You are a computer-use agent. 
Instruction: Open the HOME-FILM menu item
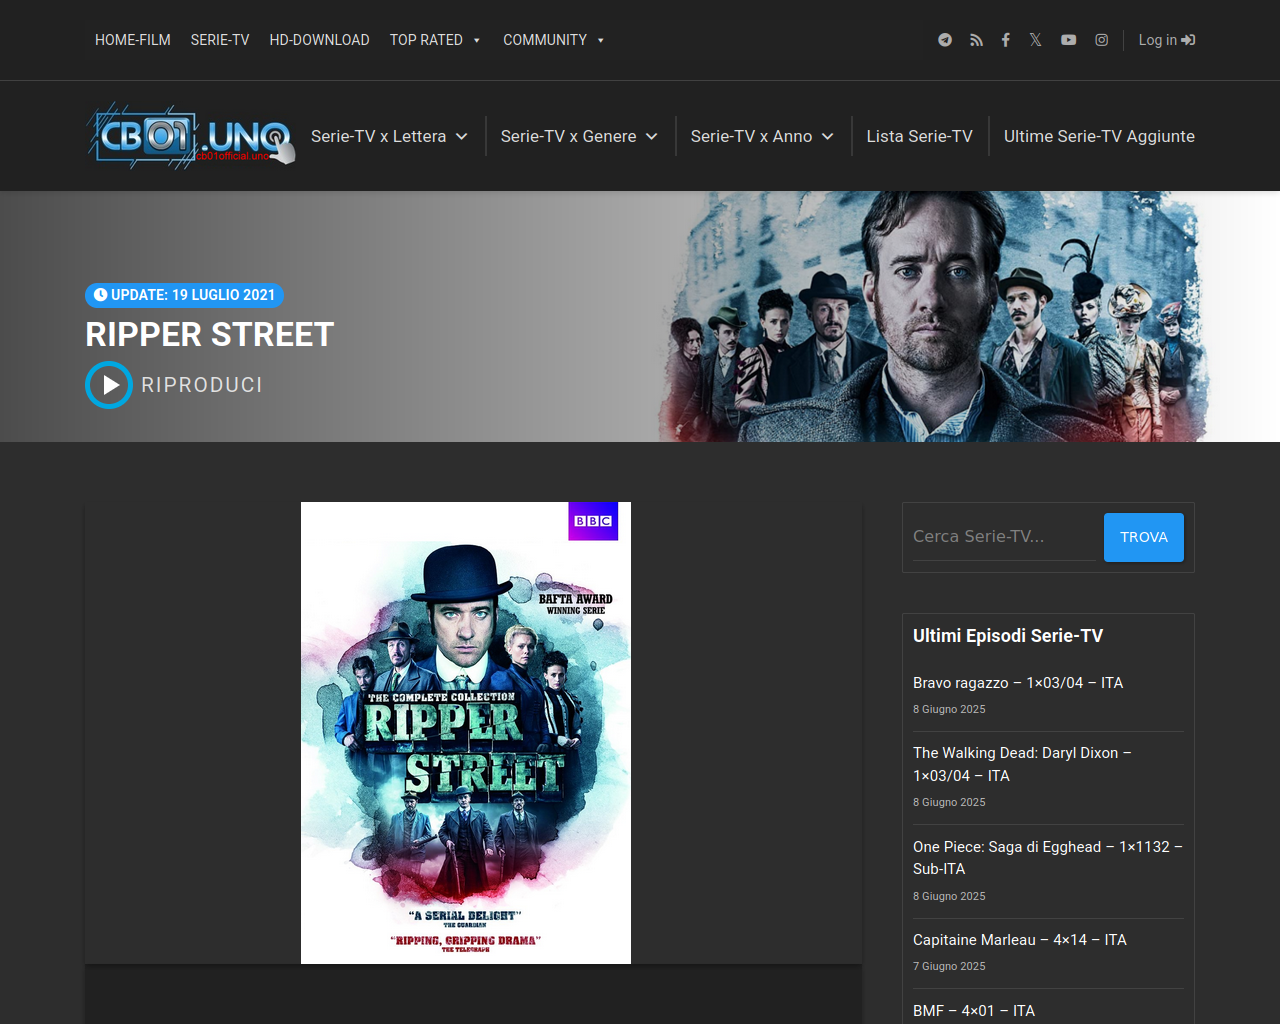pos(133,40)
